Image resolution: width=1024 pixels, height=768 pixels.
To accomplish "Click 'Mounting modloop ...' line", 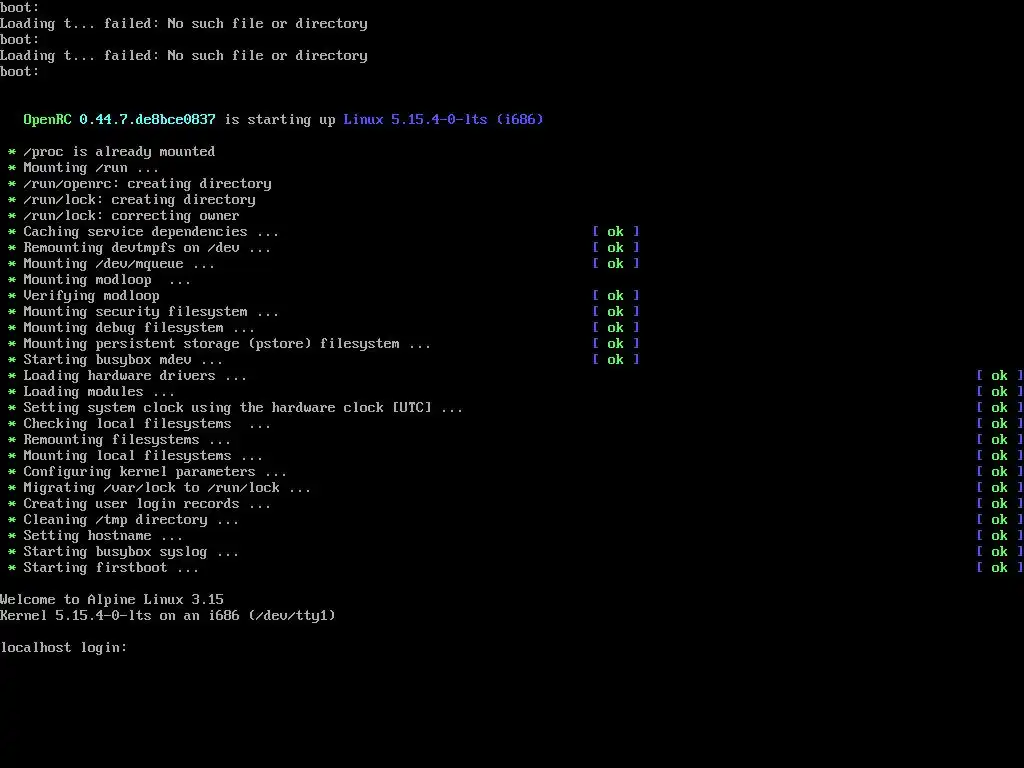I will click(107, 280).
